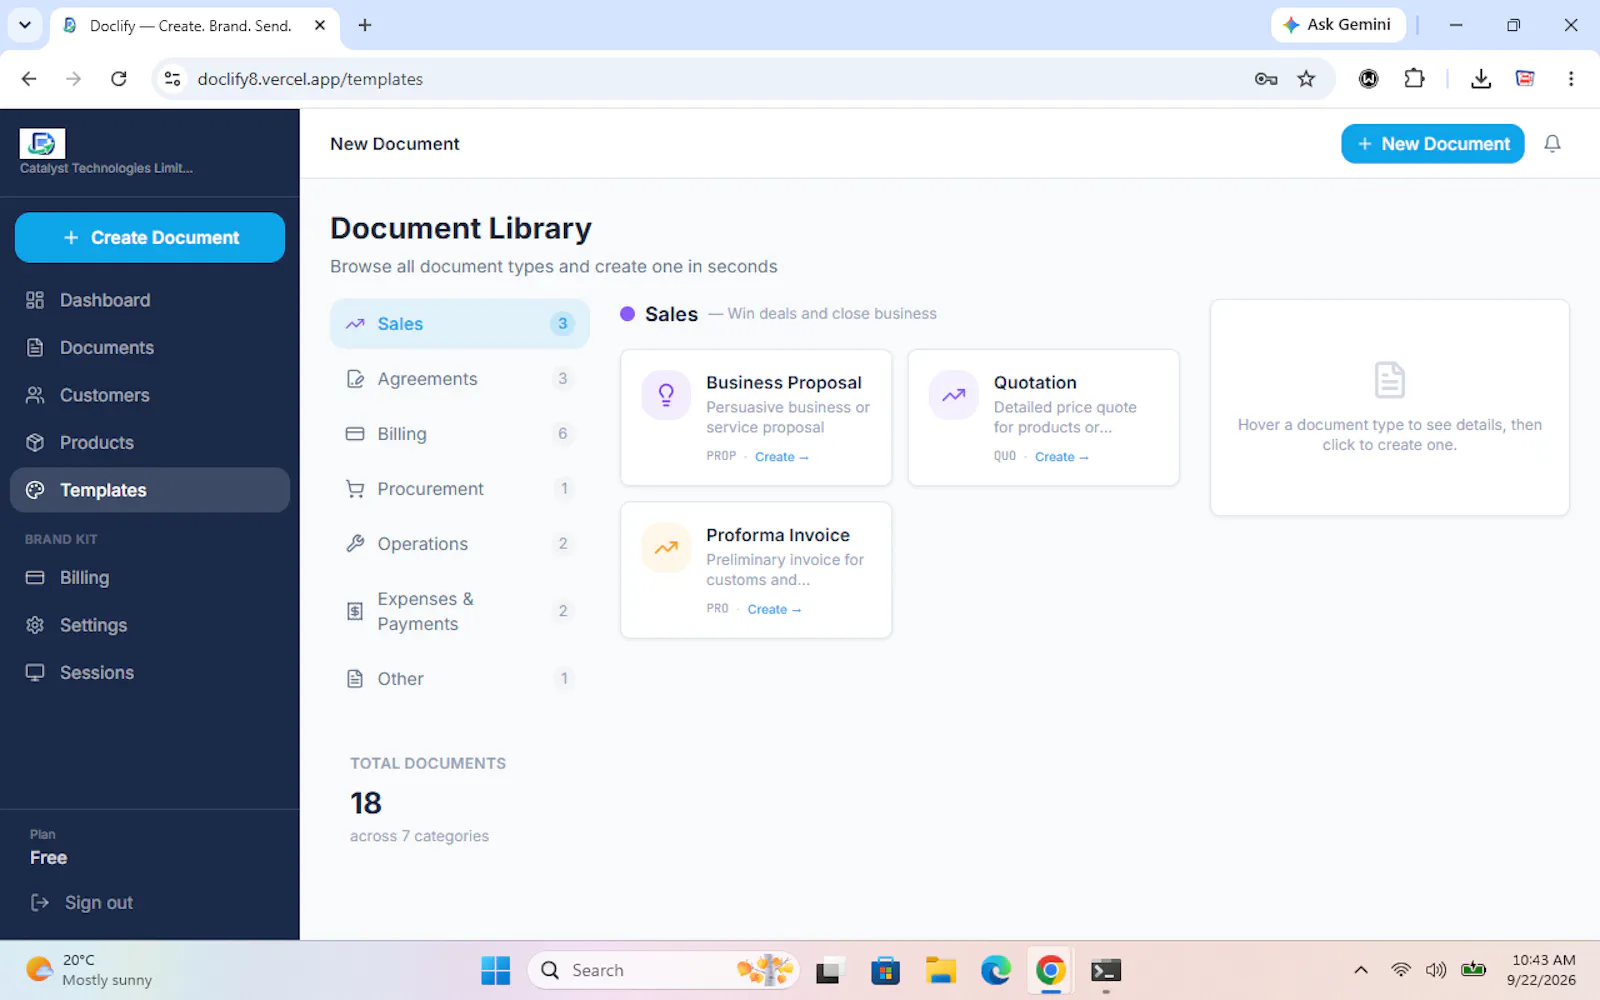The height and width of the screenshot is (1000, 1600).
Task: Select the Operations category
Action: point(459,544)
